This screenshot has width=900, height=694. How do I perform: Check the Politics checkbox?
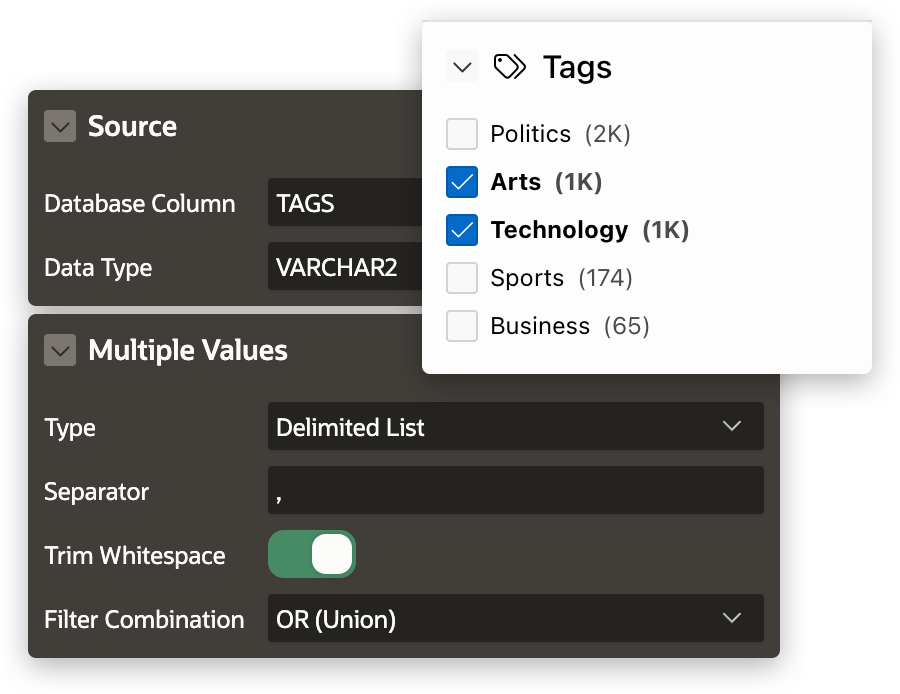coord(462,134)
